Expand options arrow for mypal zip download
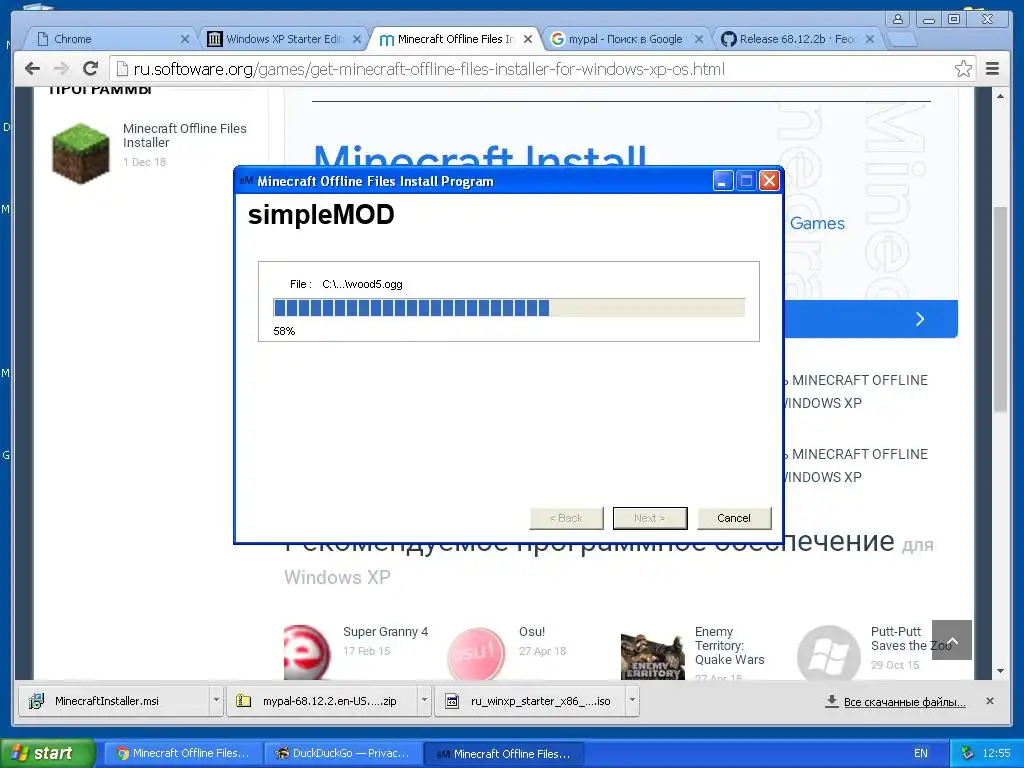1024x768 pixels. (424, 701)
